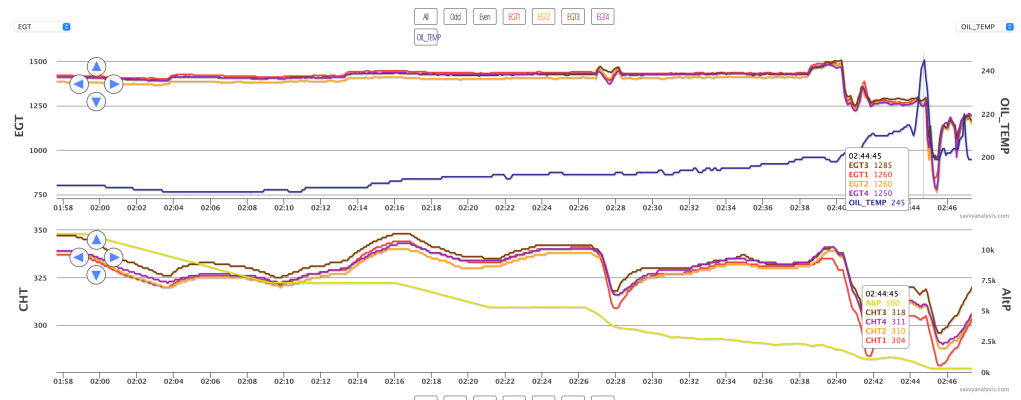The image size is (1021, 400).
Task: Toggle the EGT4 series visibility
Action: coord(603,16)
